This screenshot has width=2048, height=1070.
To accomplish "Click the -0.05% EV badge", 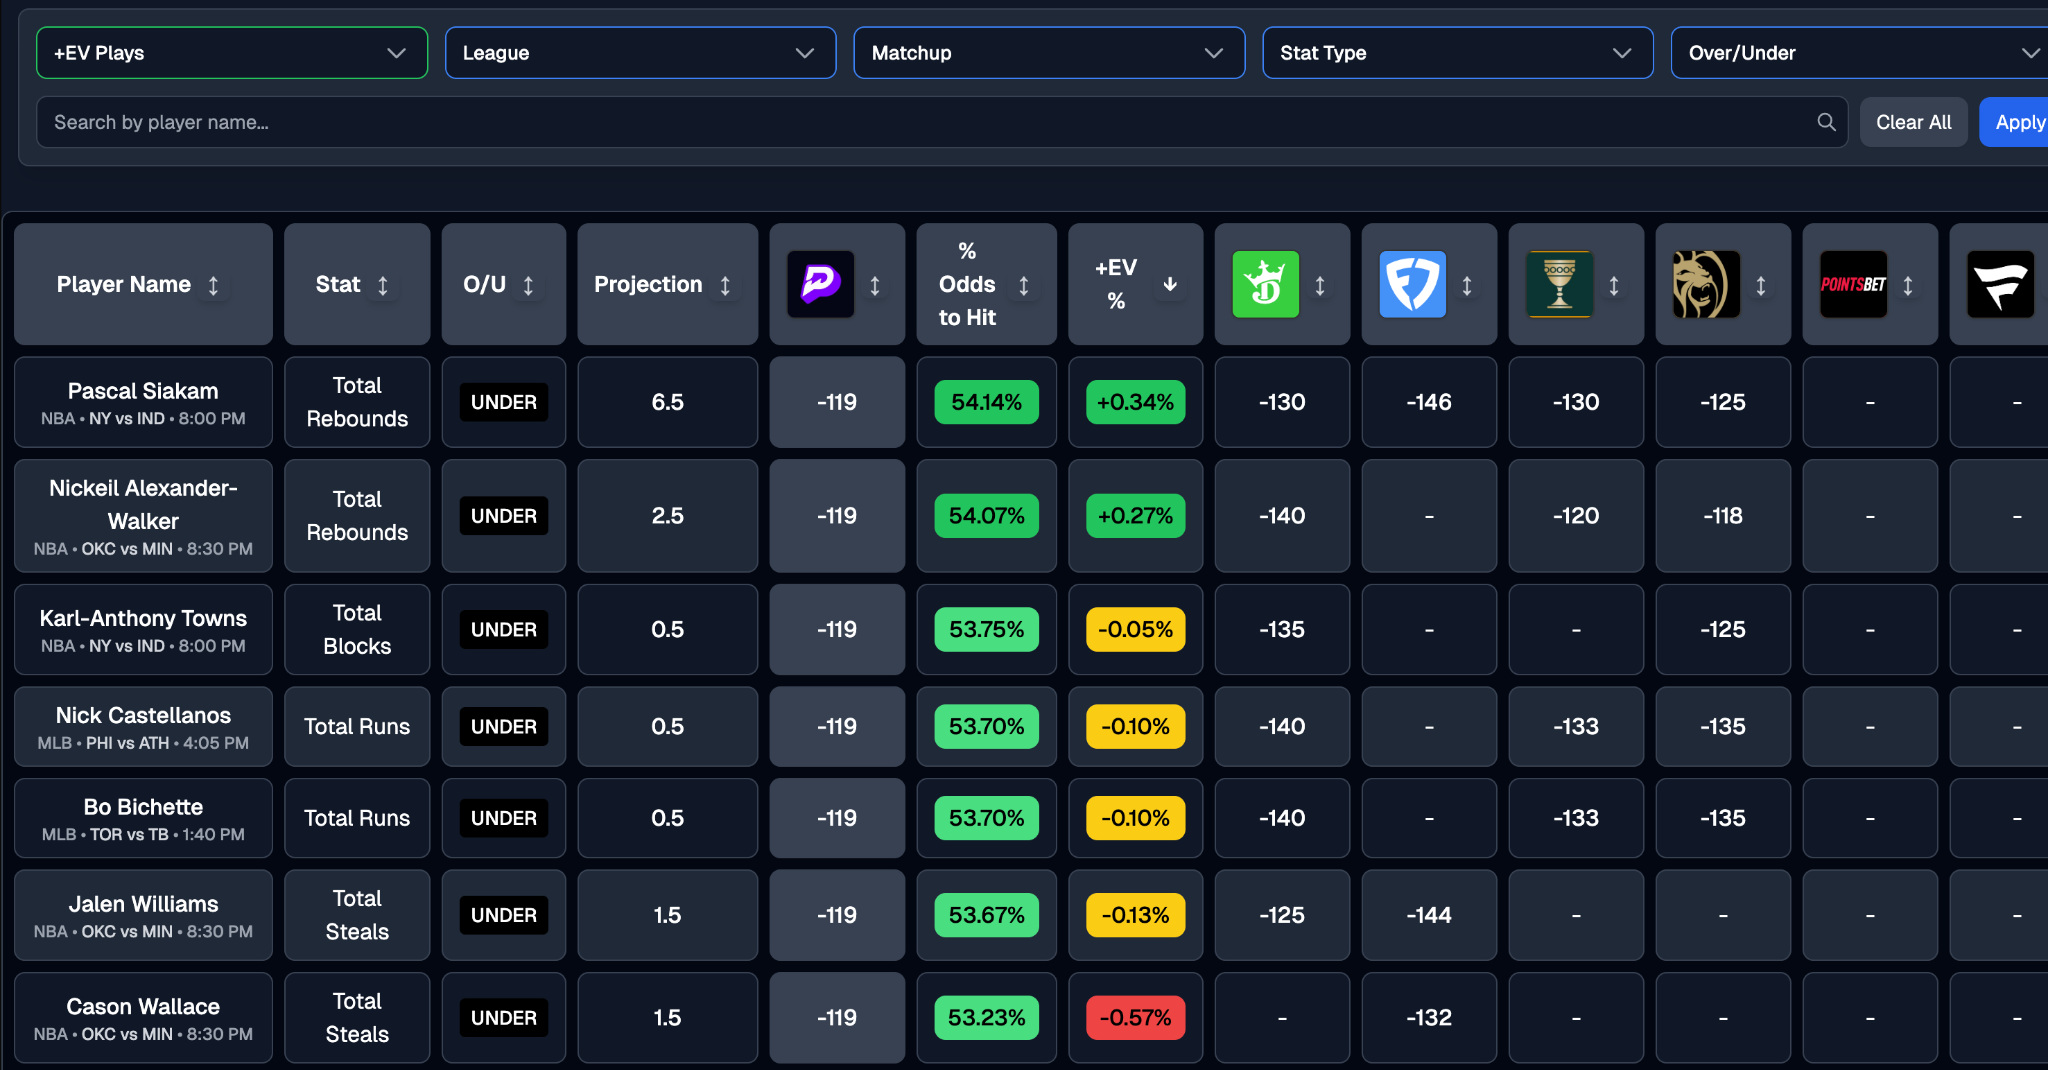I will (x=1136, y=630).
